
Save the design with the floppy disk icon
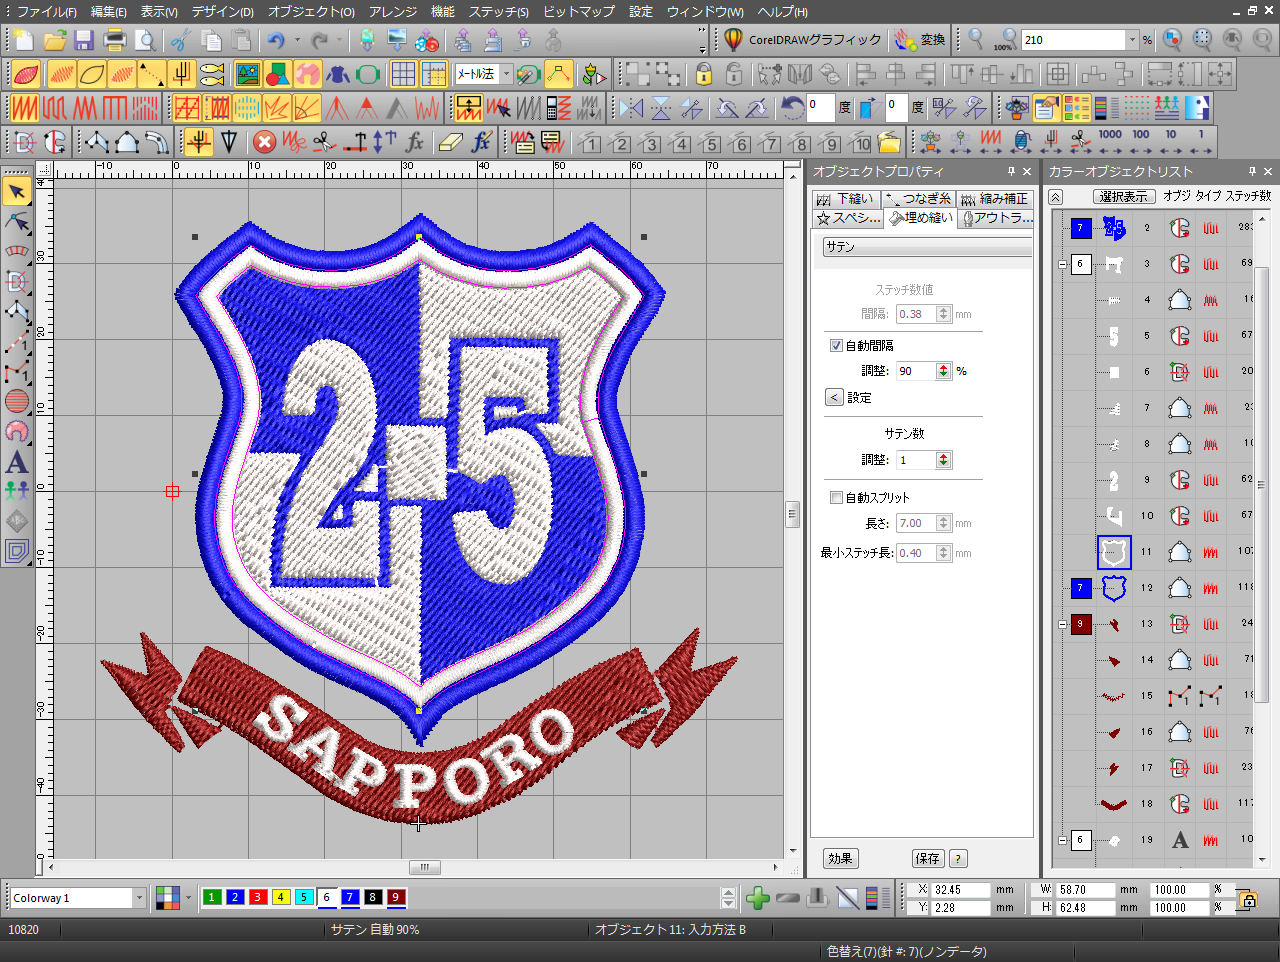point(84,40)
